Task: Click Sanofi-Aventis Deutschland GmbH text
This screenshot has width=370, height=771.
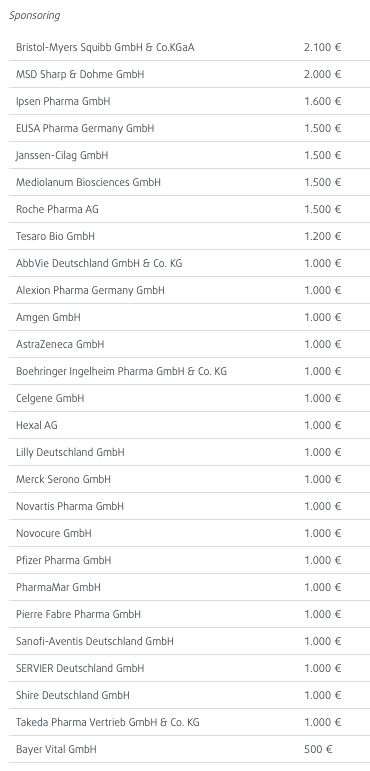Action: 94,642
